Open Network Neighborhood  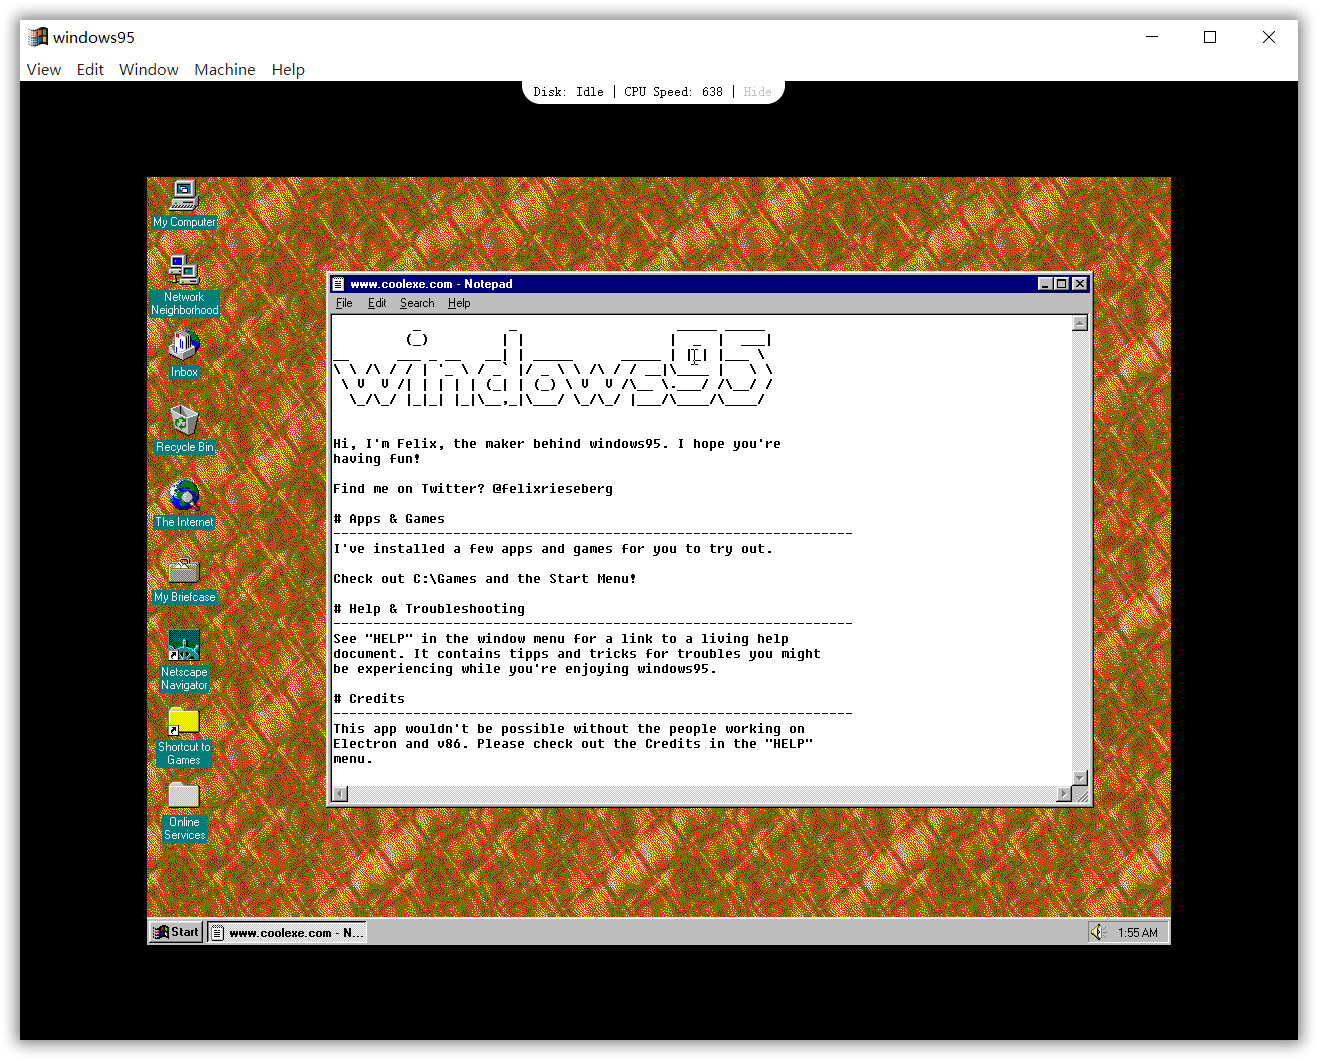click(184, 270)
